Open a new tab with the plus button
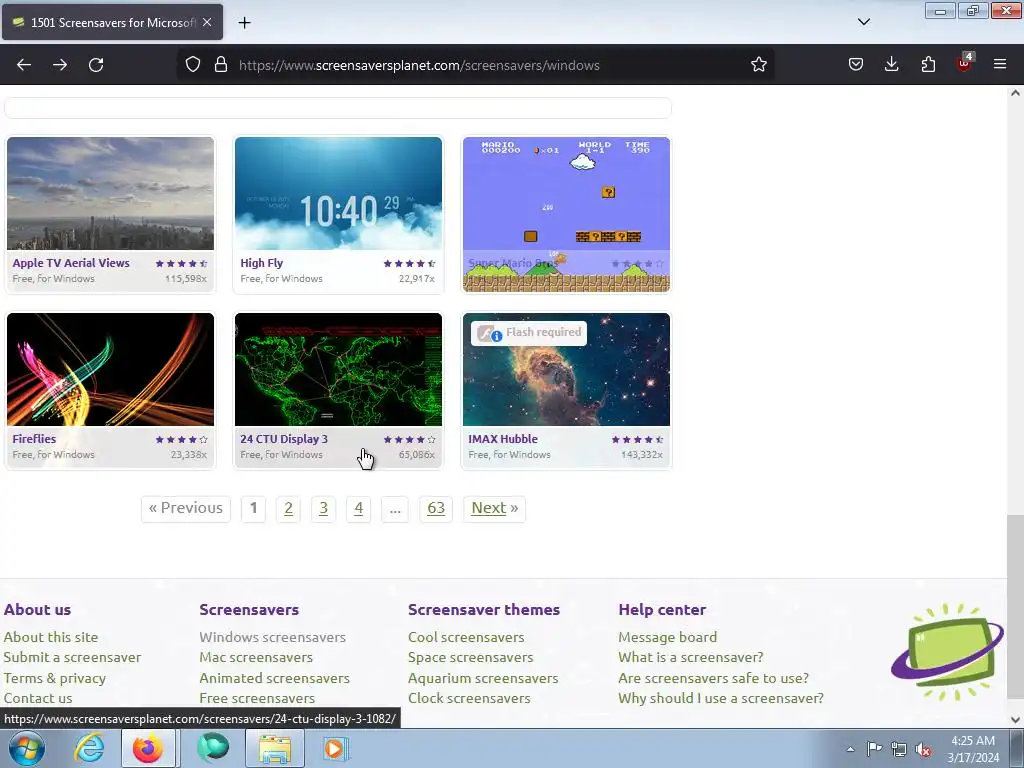The width and height of the screenshot is (1024, 768). pos(244,23)
